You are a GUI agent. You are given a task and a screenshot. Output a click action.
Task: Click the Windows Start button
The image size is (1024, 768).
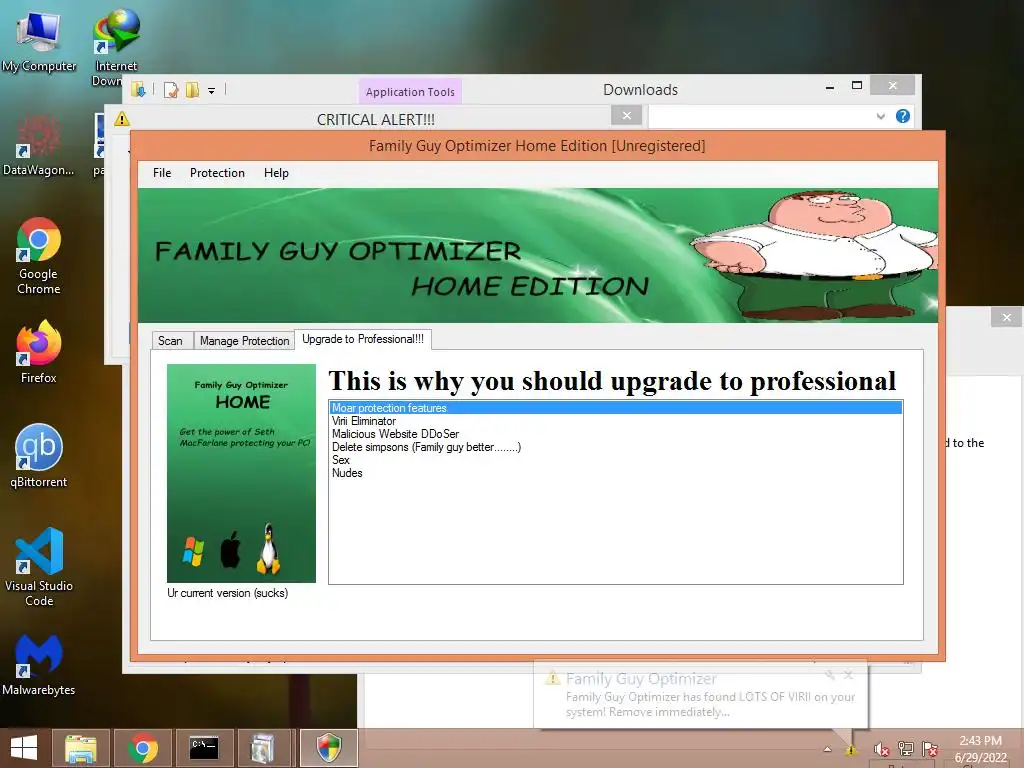click(24, 748)
